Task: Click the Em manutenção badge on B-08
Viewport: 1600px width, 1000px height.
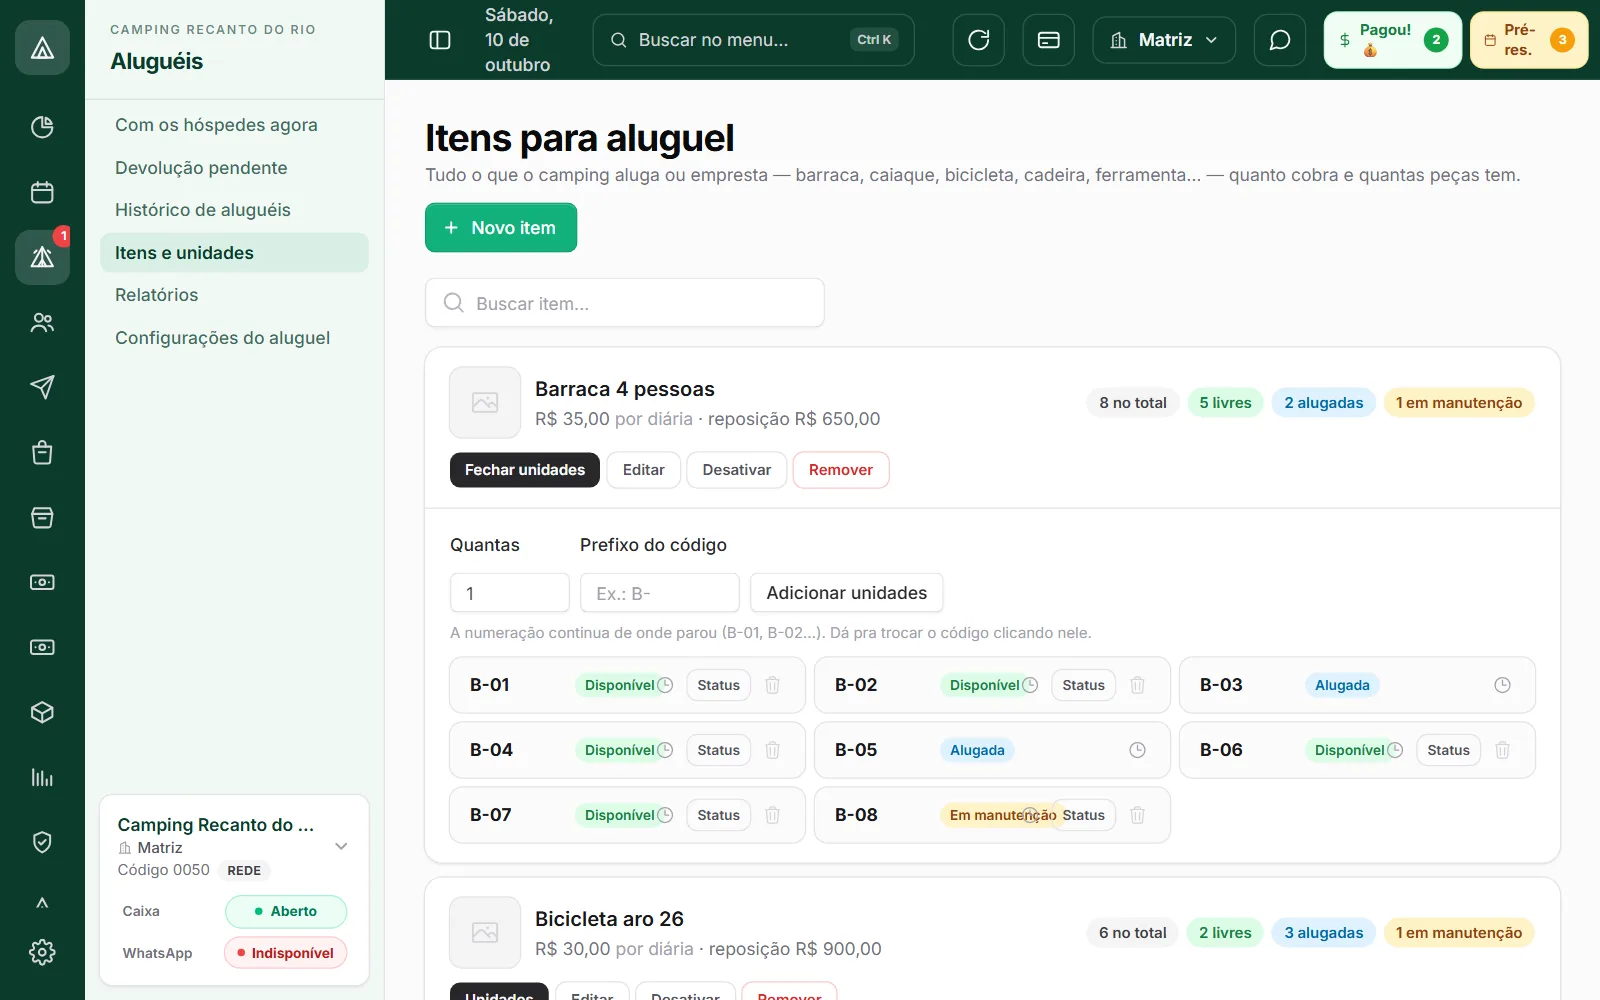Action: (1000, 815)
